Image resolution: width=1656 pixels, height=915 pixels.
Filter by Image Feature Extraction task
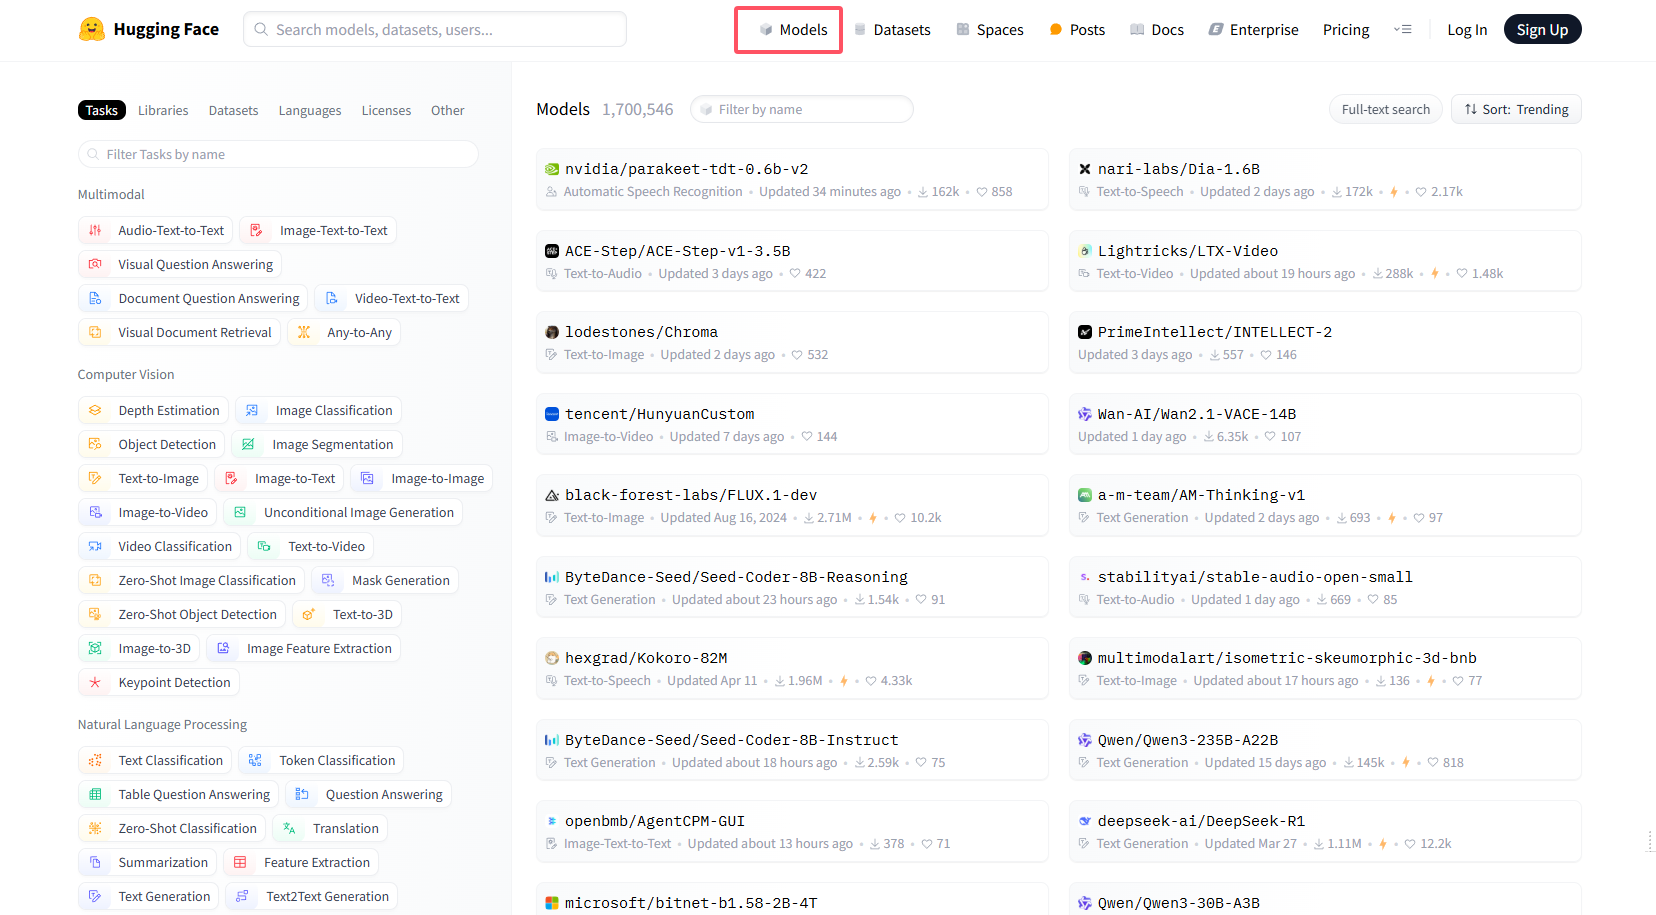click(304, 648)
